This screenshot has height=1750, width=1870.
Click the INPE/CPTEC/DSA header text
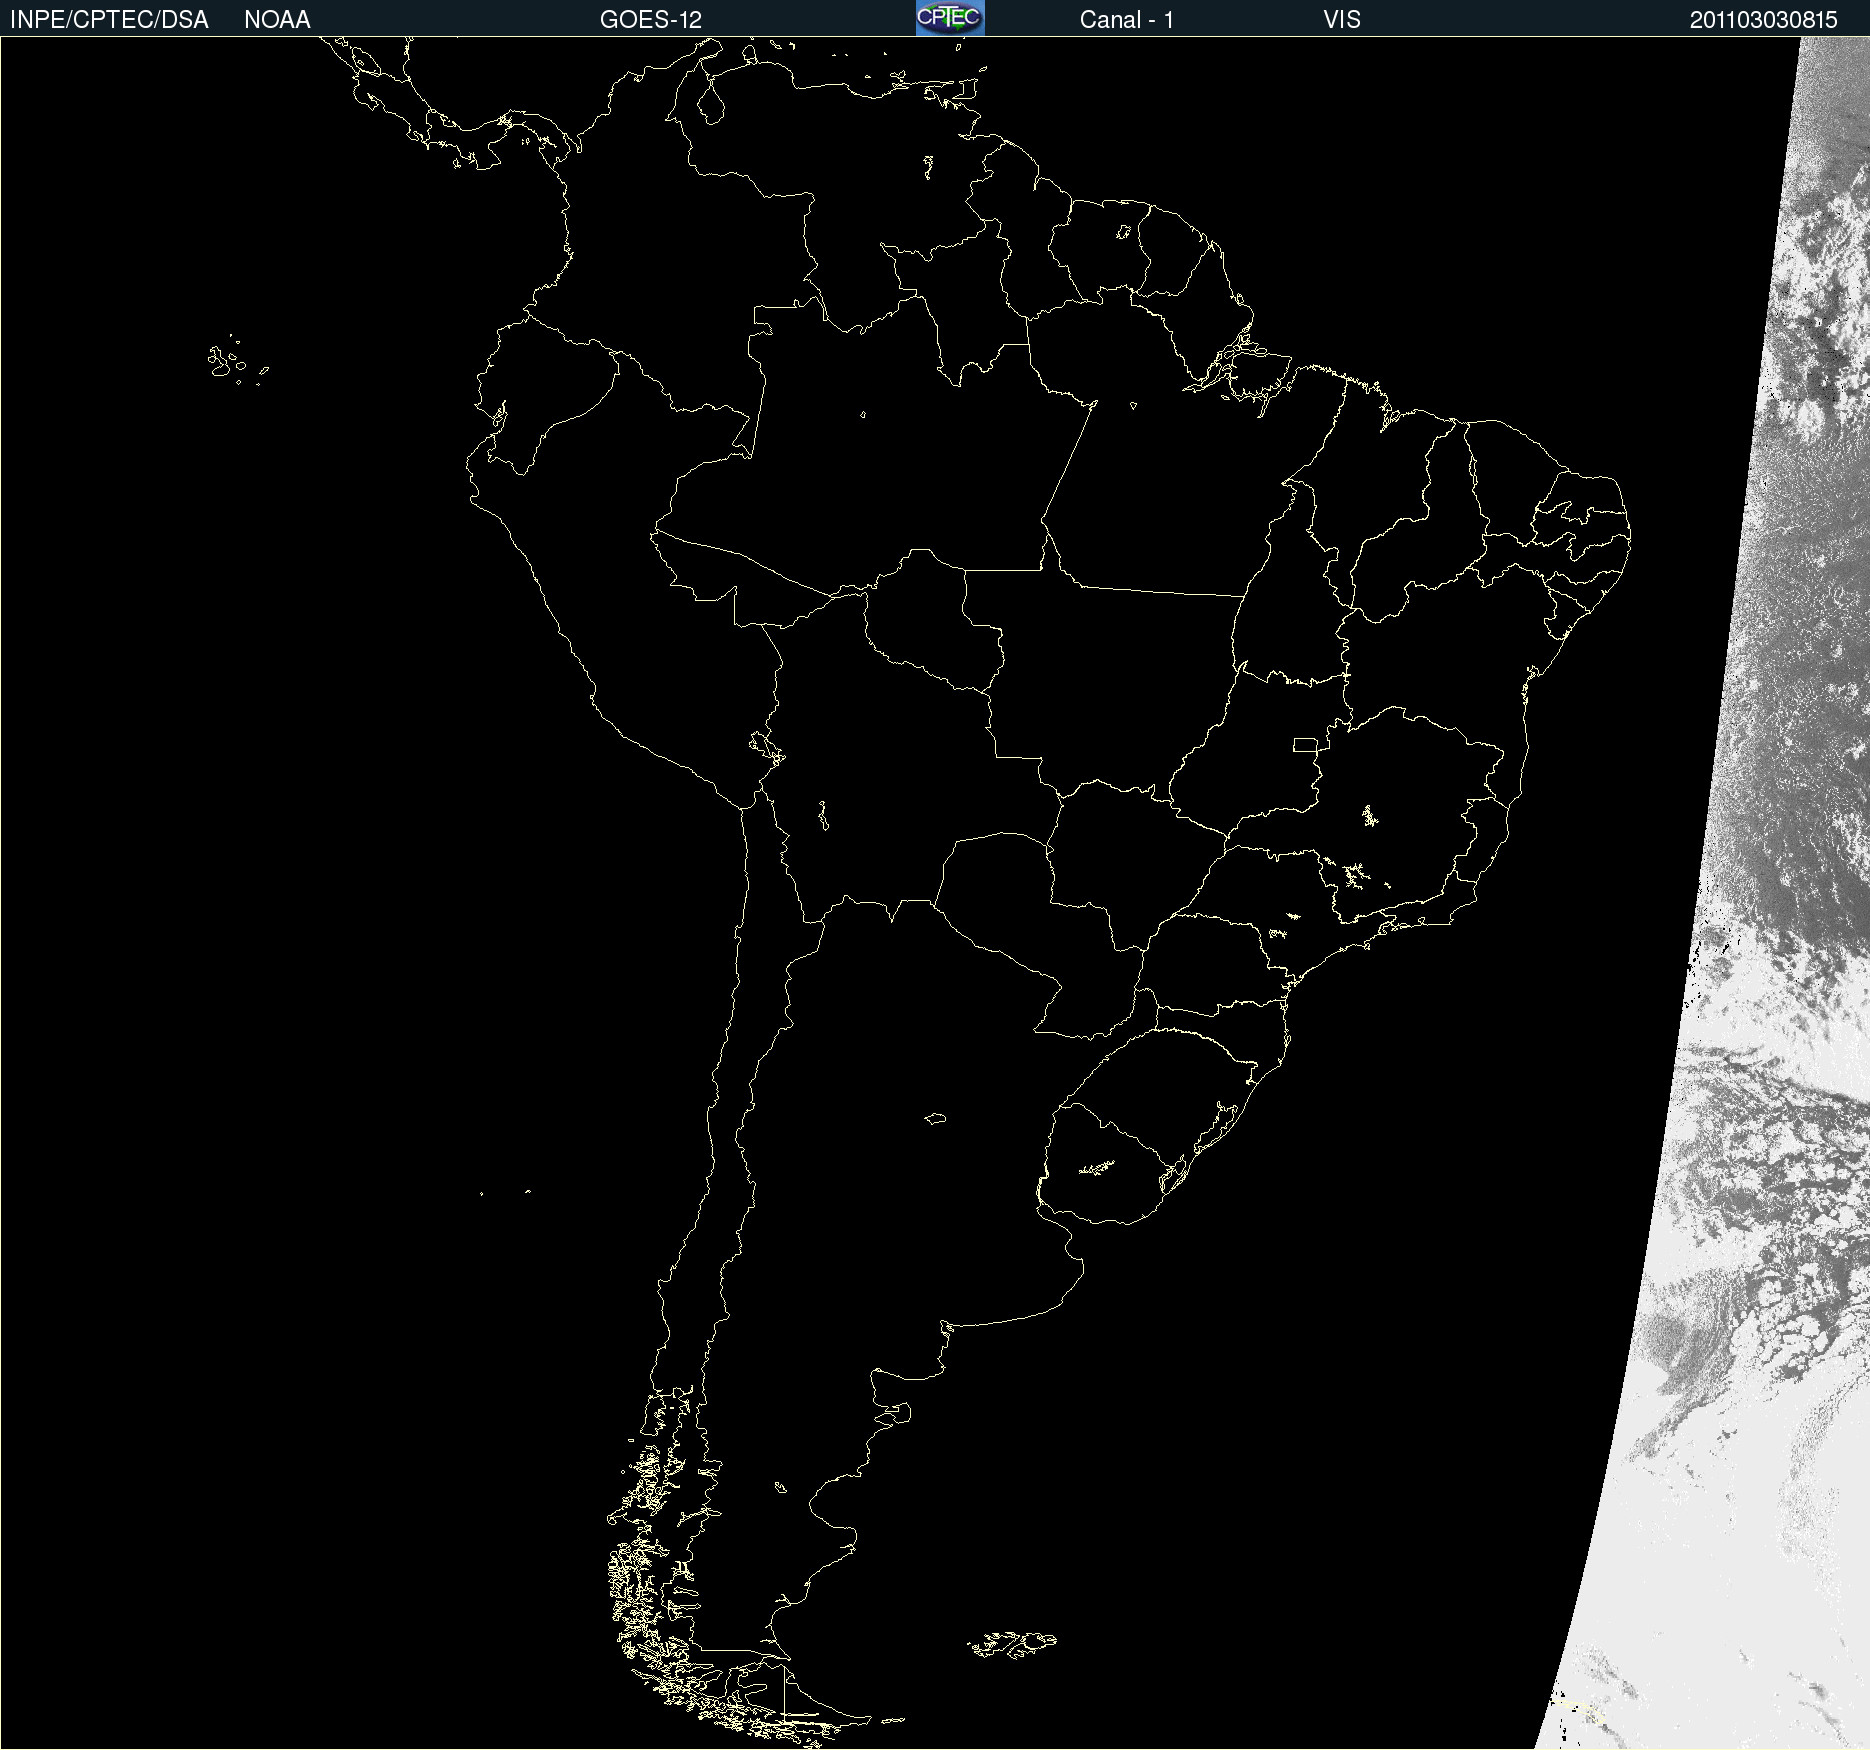[109, 20]
